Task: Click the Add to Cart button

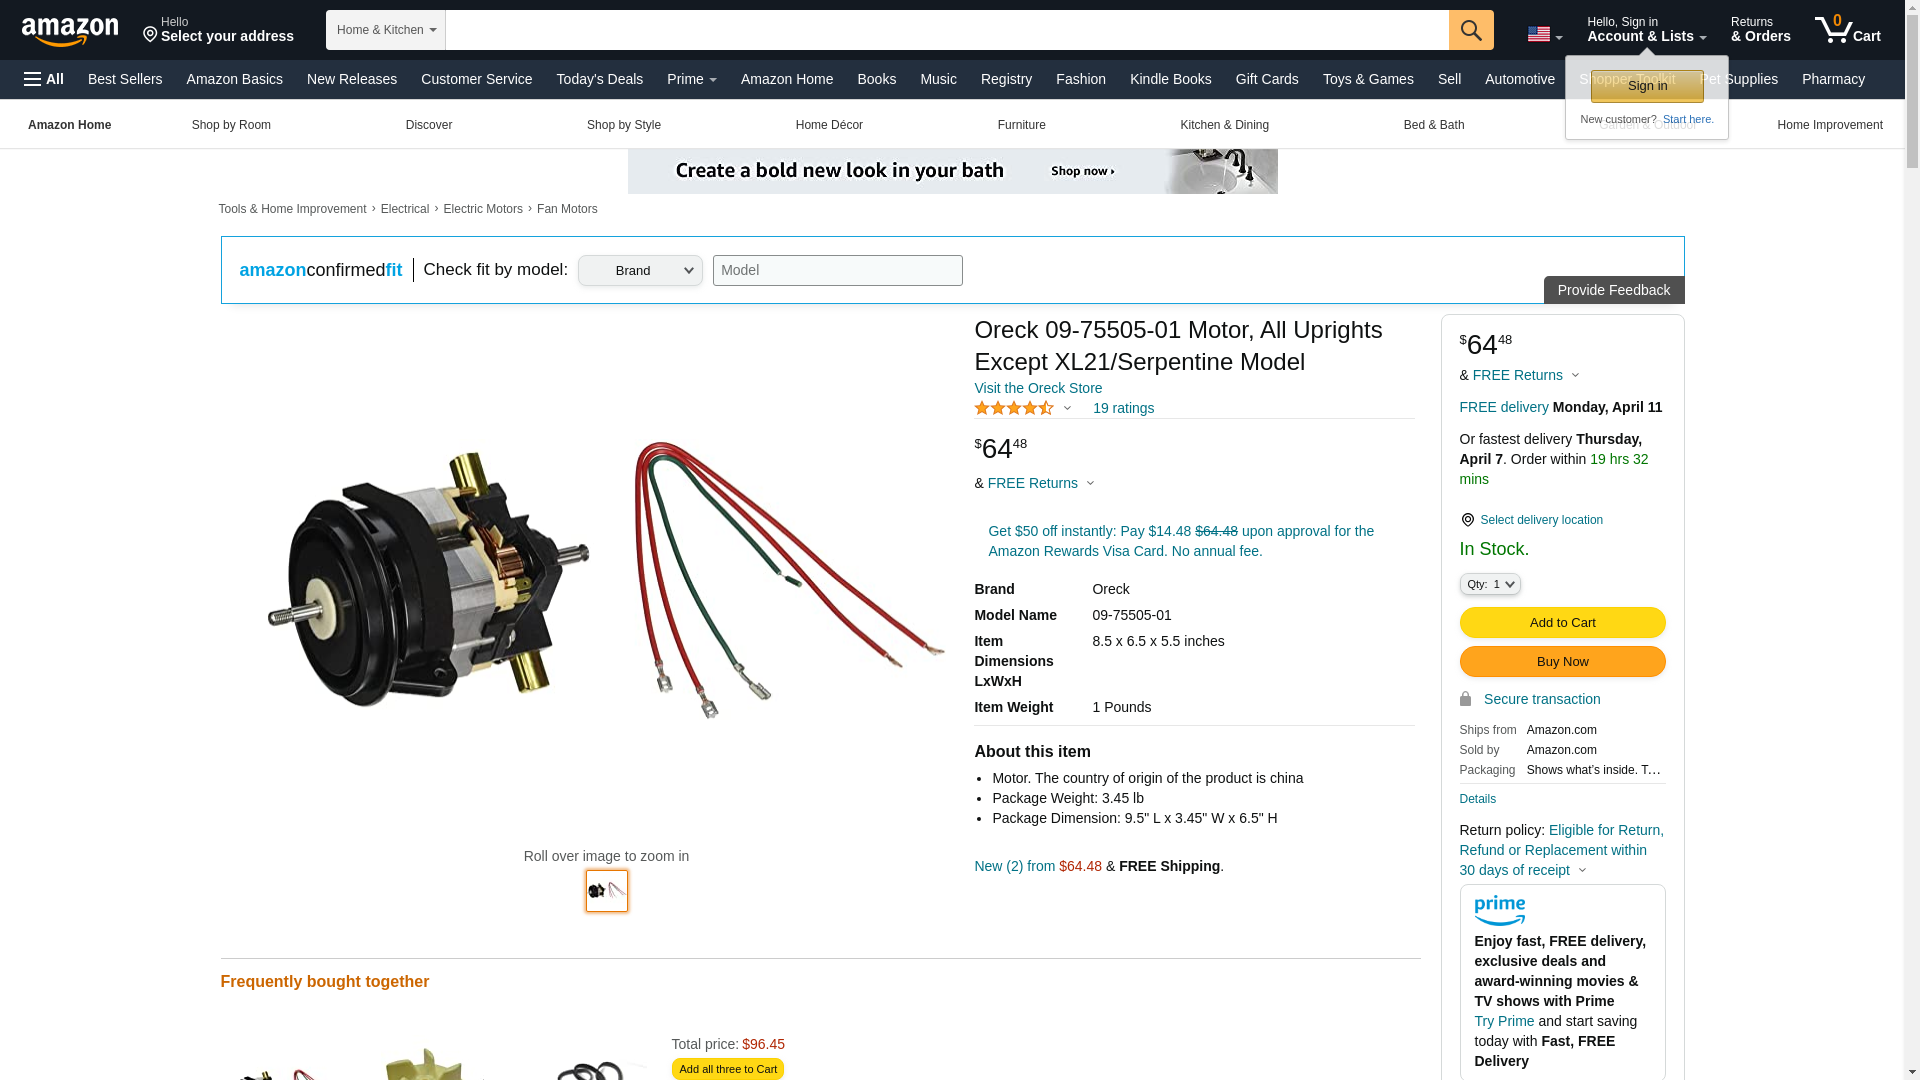Action: (1562, 623)
